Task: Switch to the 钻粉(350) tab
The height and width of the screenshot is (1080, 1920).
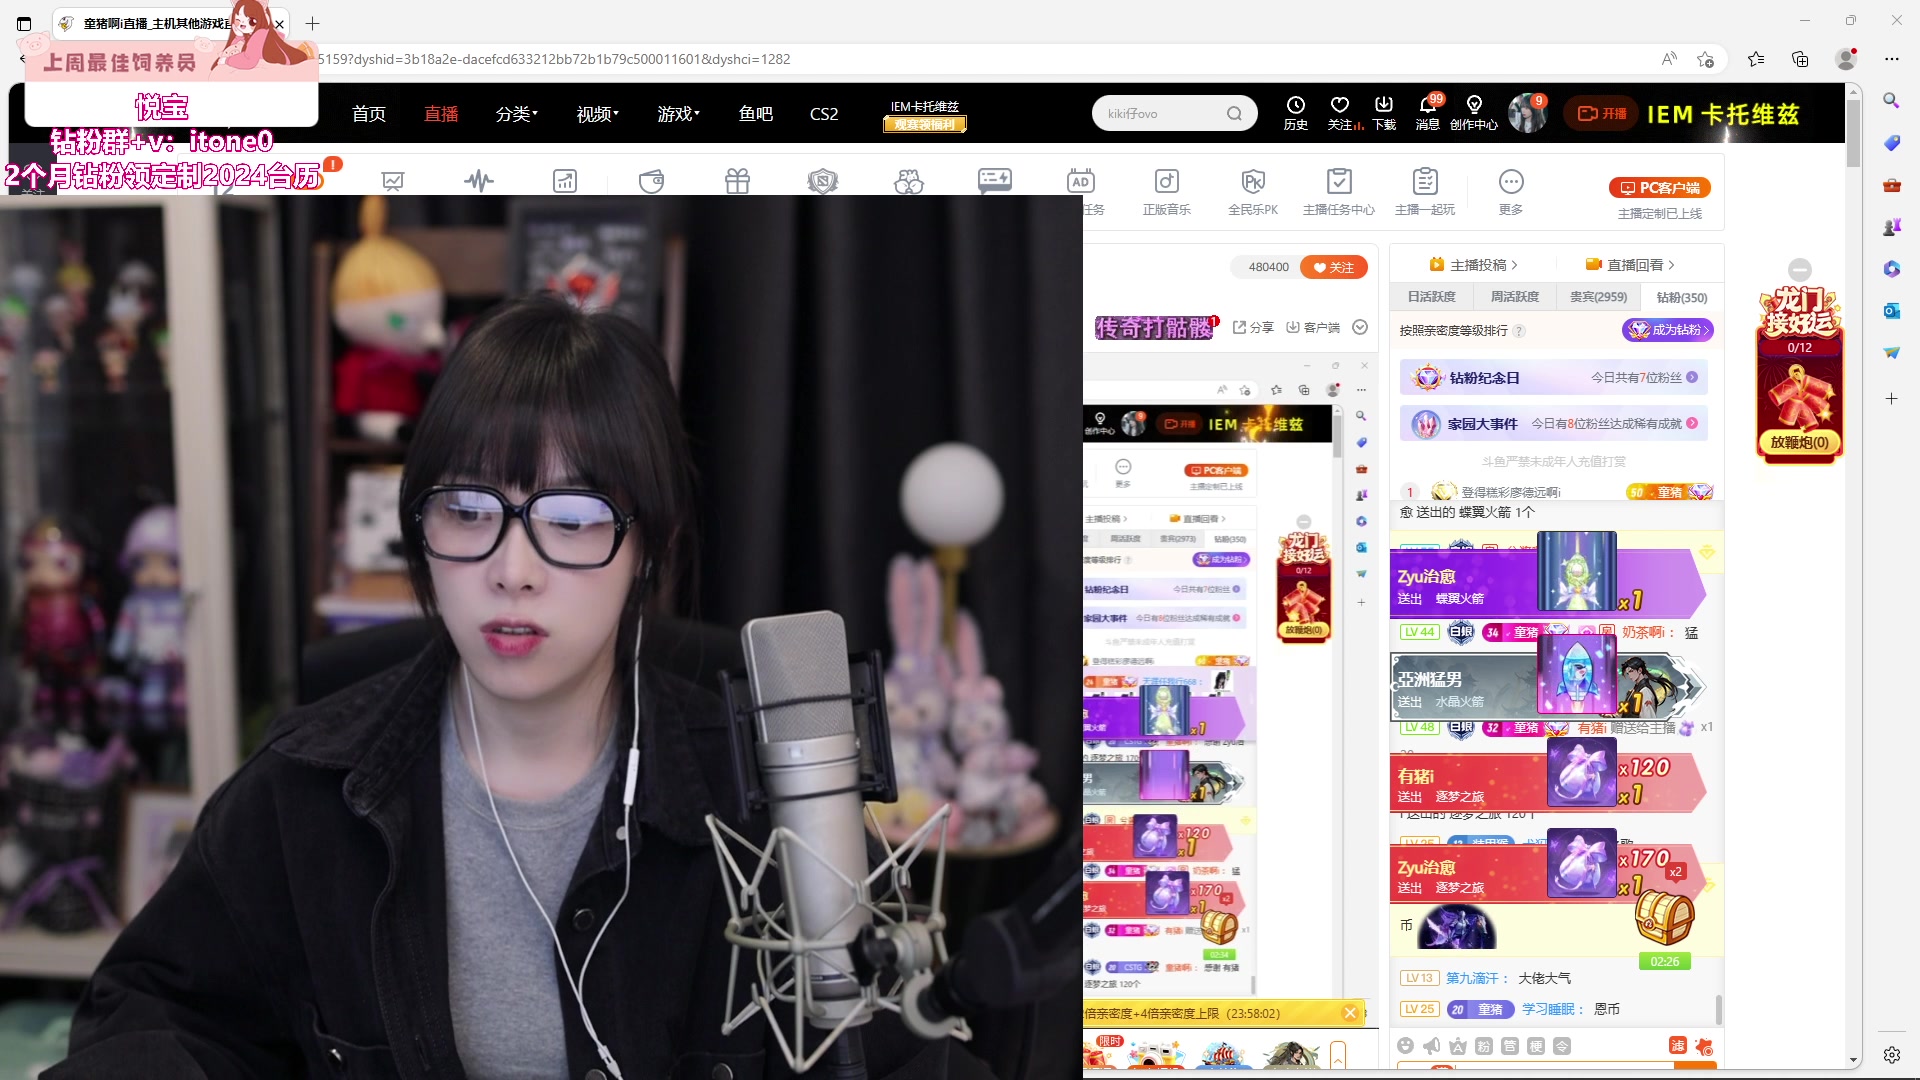Action: click(x=1681, y=297)
